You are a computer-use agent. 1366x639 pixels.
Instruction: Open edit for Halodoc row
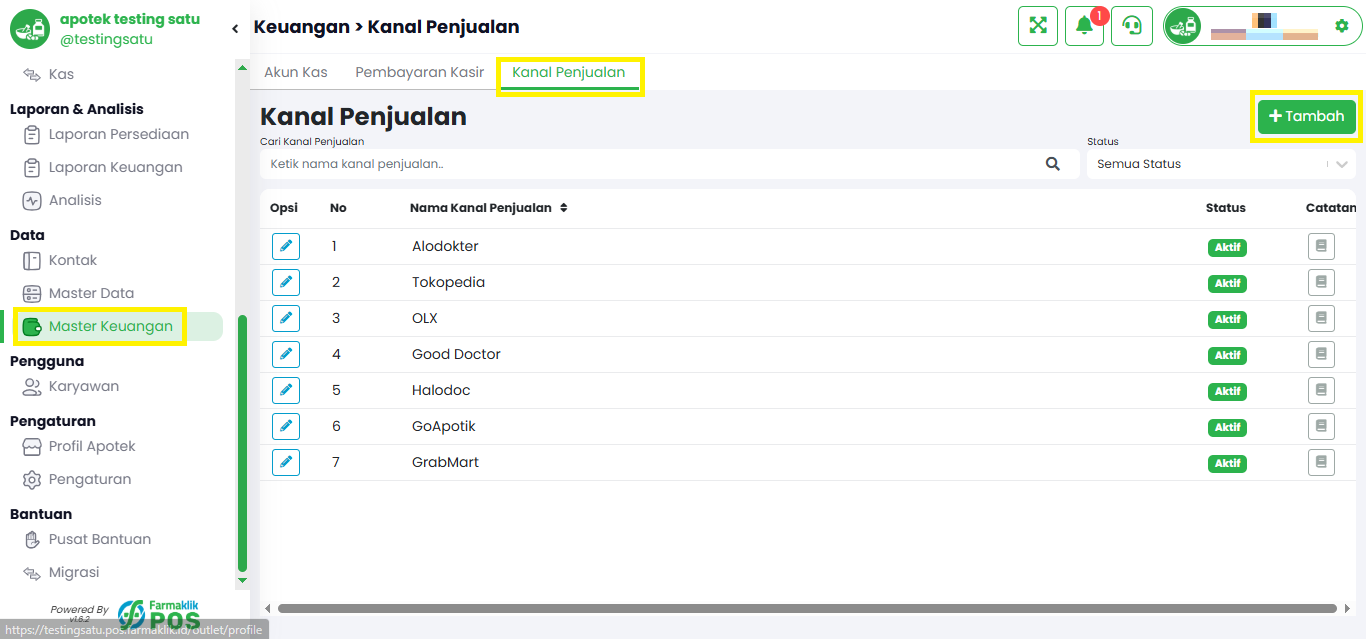(286, 390)
